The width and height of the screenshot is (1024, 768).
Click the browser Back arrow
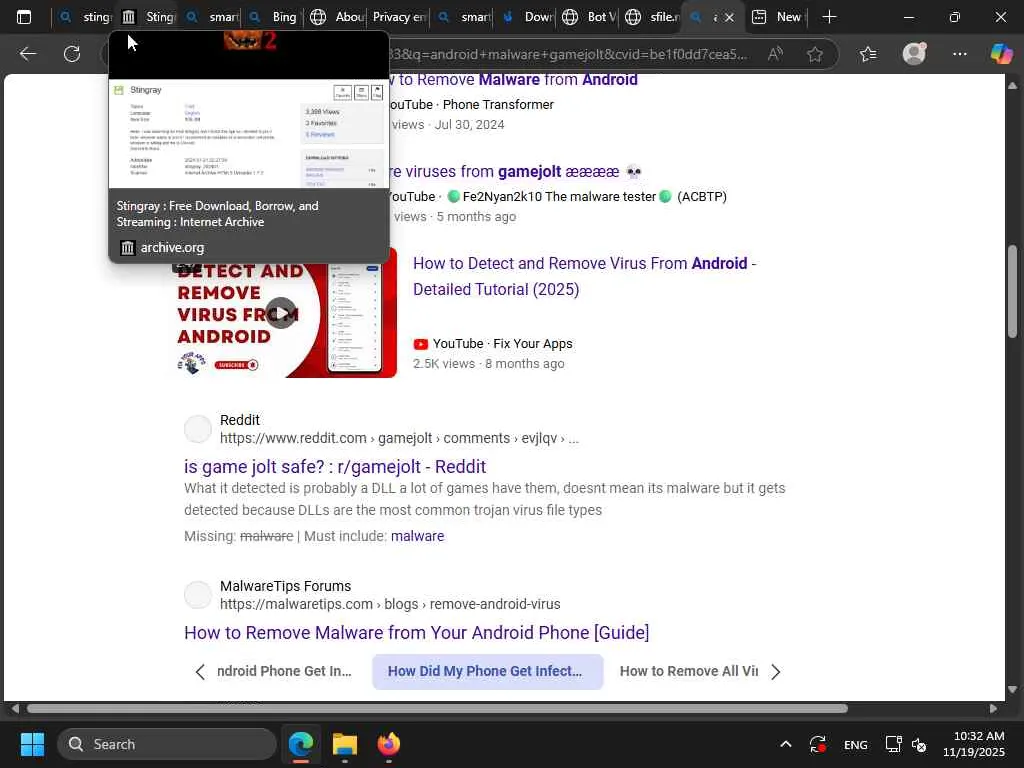pos(27,54)
